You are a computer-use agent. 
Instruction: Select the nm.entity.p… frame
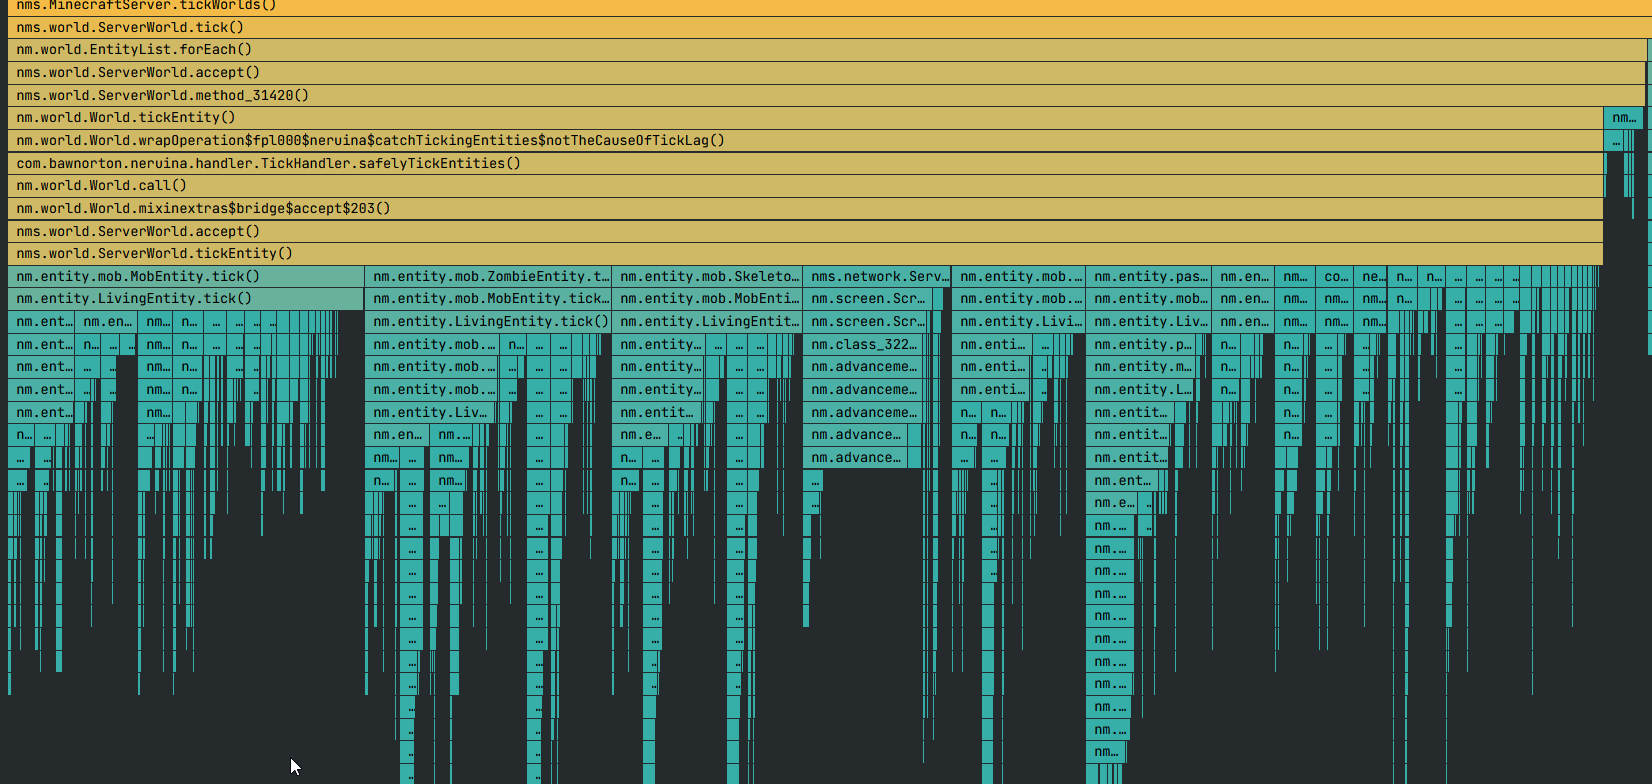[1140, 345]
